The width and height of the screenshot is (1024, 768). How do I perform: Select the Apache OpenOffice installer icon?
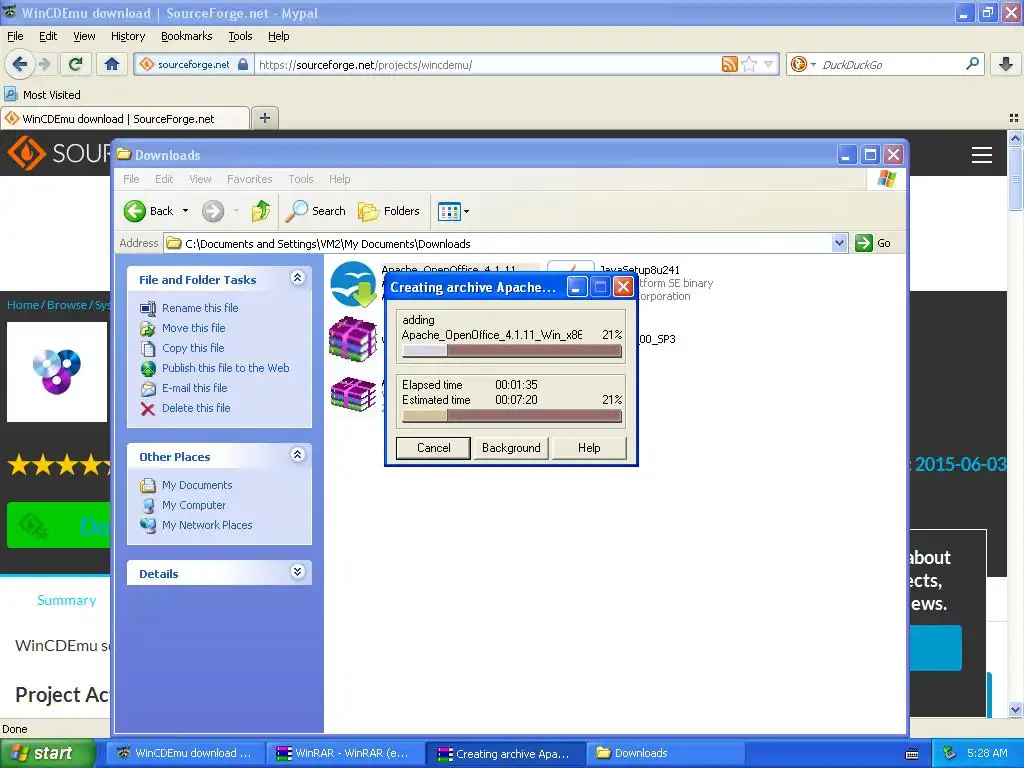click(353, 284)
